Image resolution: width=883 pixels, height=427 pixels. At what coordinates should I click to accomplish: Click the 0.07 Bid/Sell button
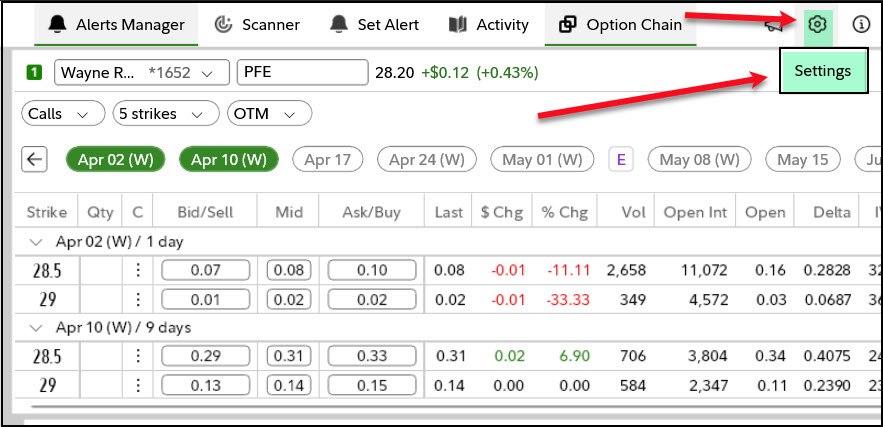point(204,270)
